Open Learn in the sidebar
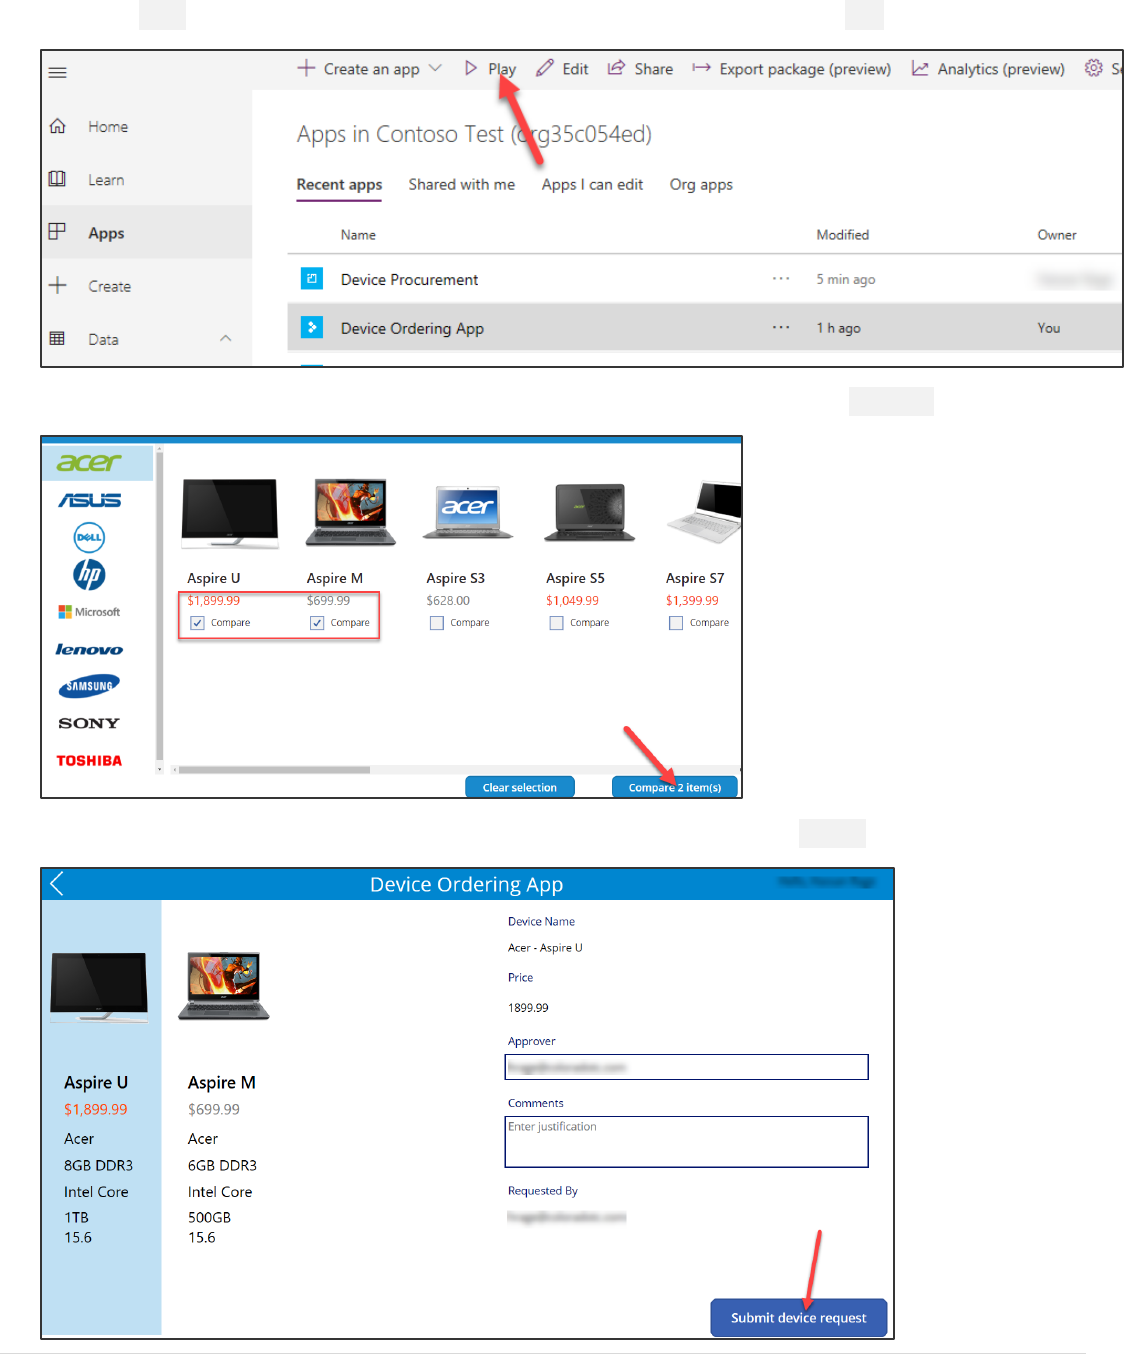 (x=106, y=180)
